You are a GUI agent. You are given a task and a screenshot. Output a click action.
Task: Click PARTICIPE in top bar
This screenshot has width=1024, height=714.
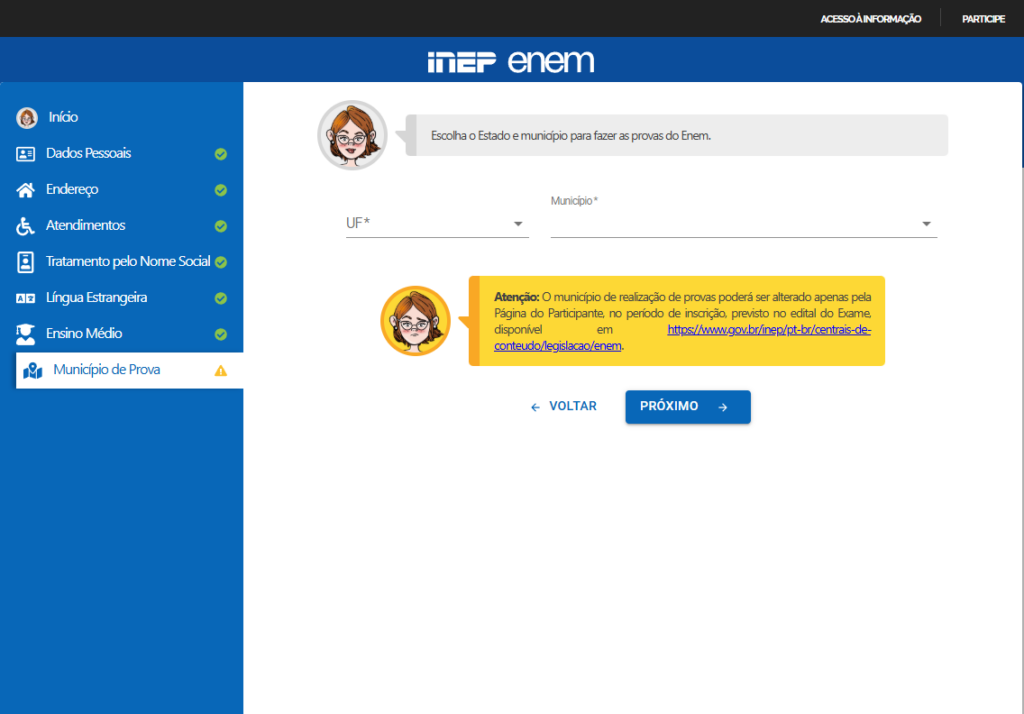pos(983,19)
